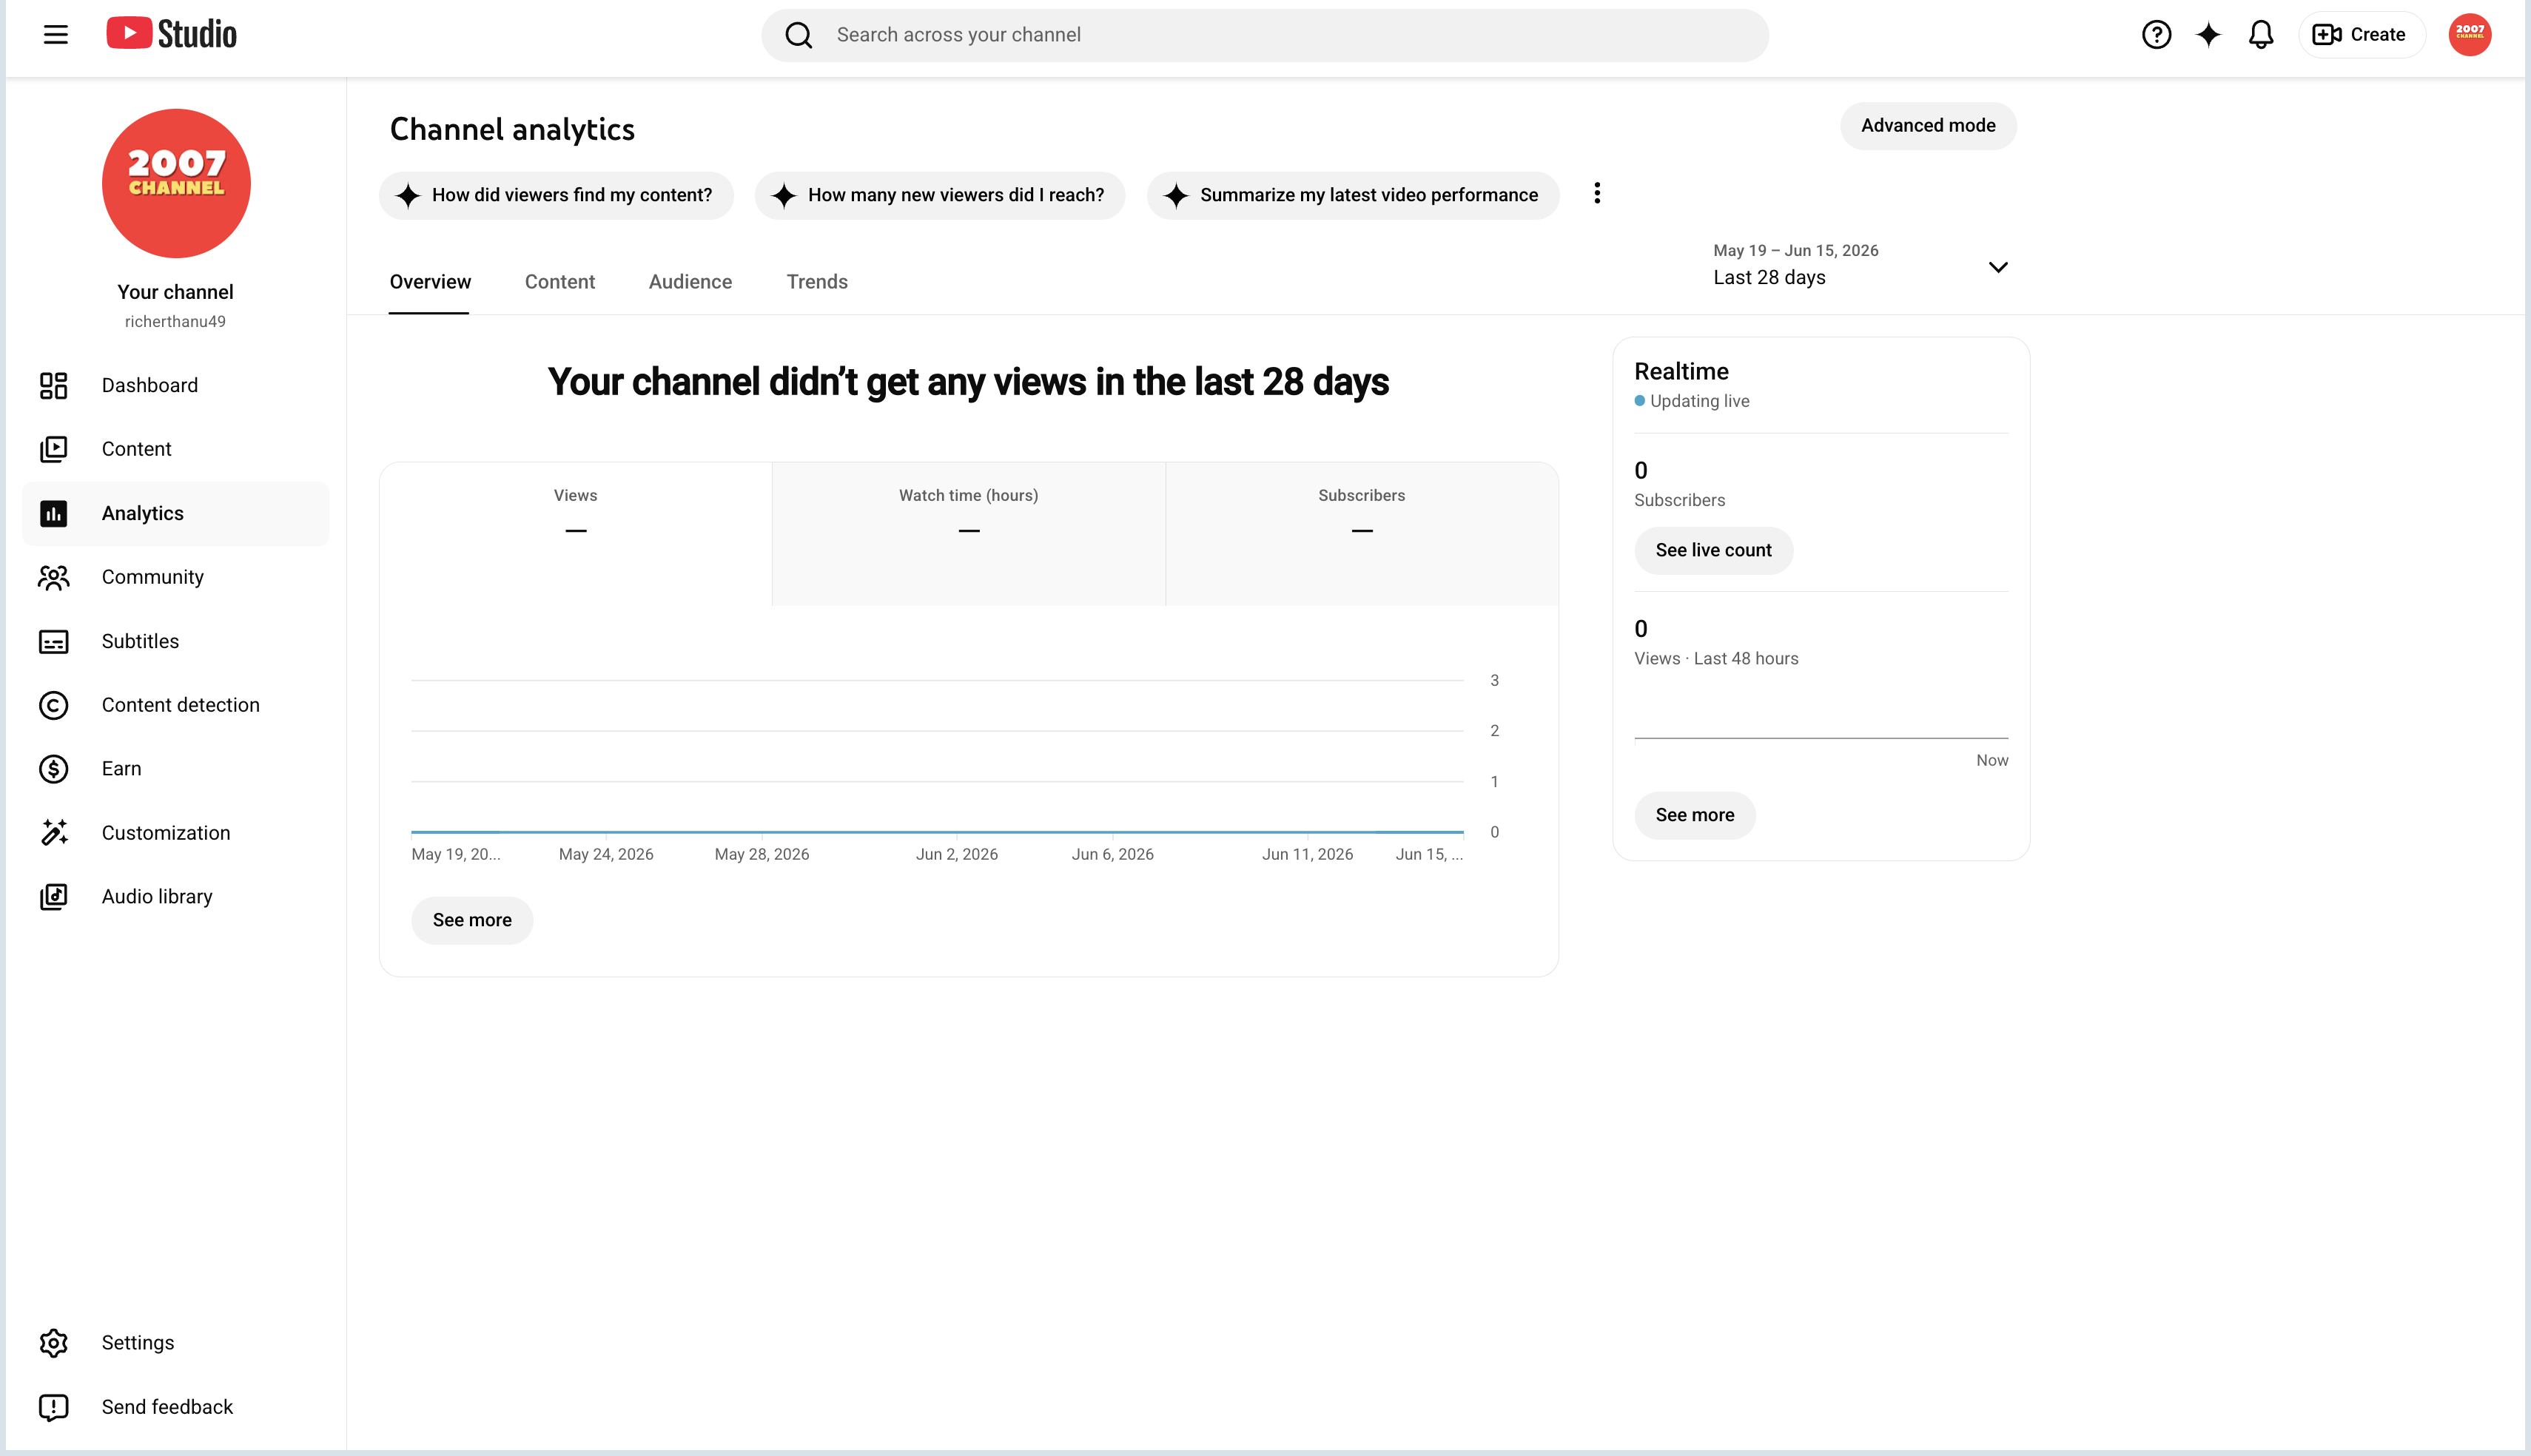Click the Audio library icon

coord(54,897)
